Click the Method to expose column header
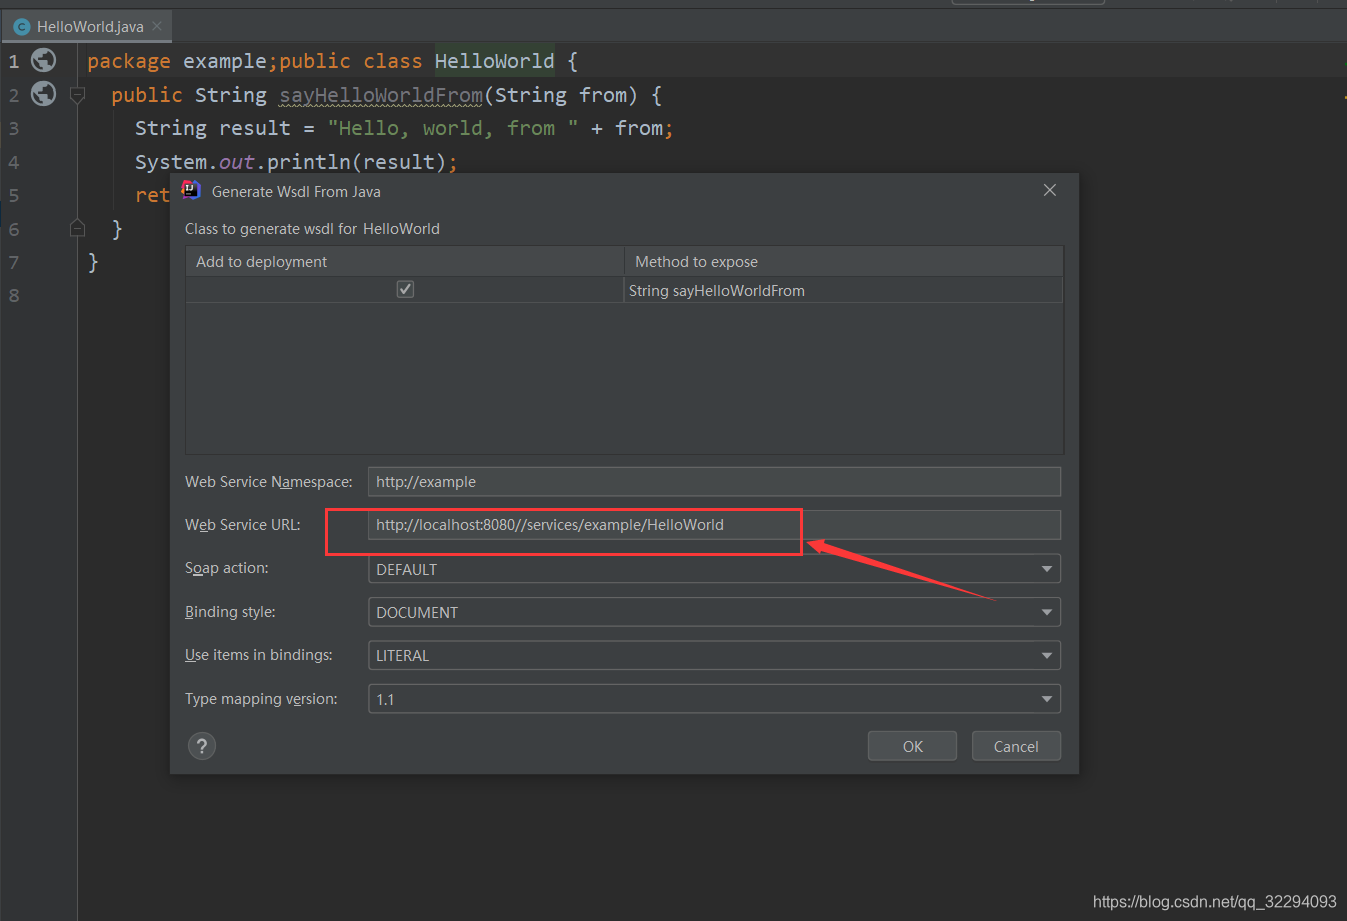Viewport: 1347px width, 921px height. tap(843, 261)
